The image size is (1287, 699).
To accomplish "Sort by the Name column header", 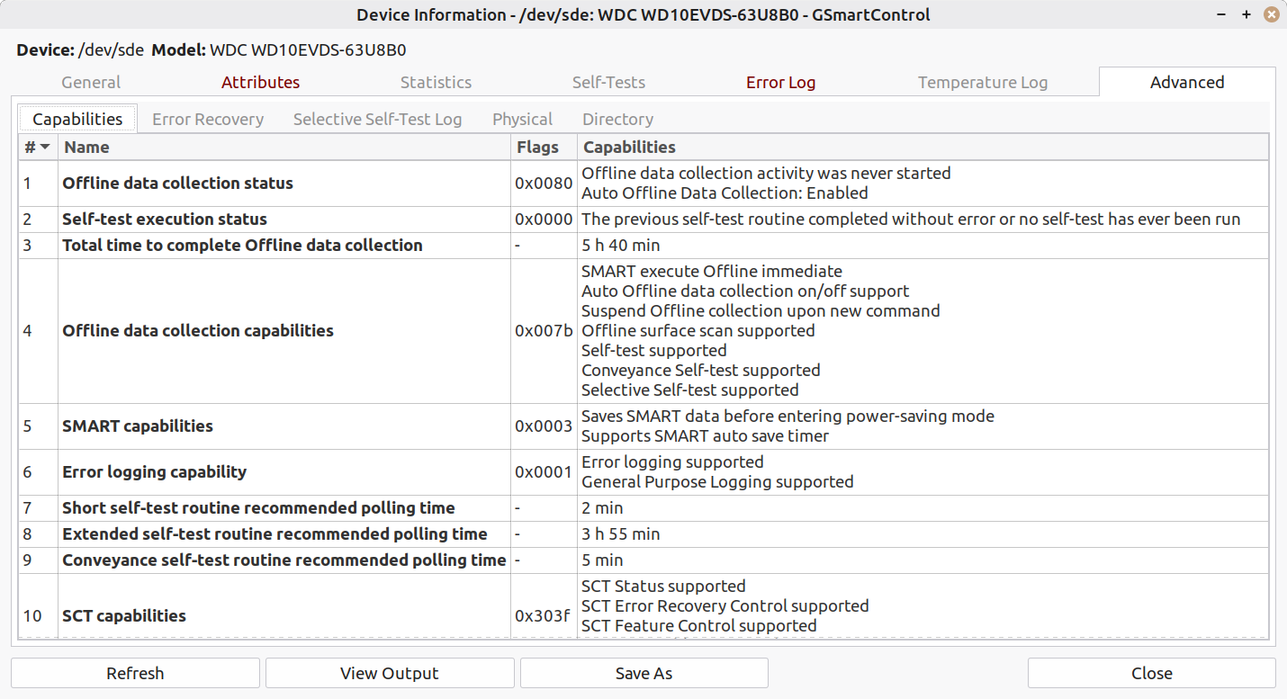I will (285, 147).
